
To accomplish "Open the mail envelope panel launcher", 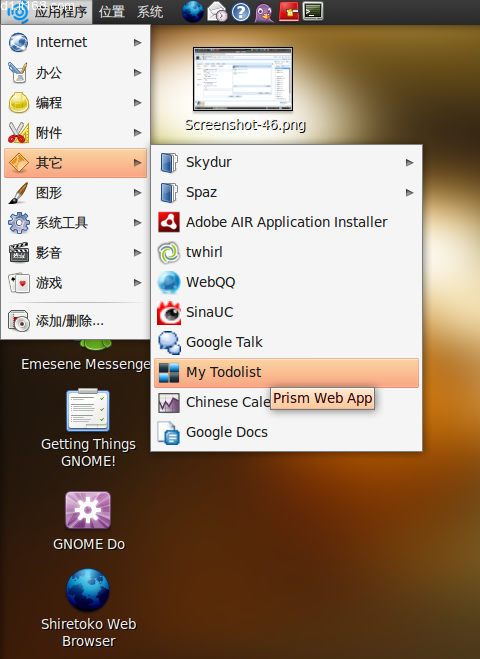I will 217,12.
